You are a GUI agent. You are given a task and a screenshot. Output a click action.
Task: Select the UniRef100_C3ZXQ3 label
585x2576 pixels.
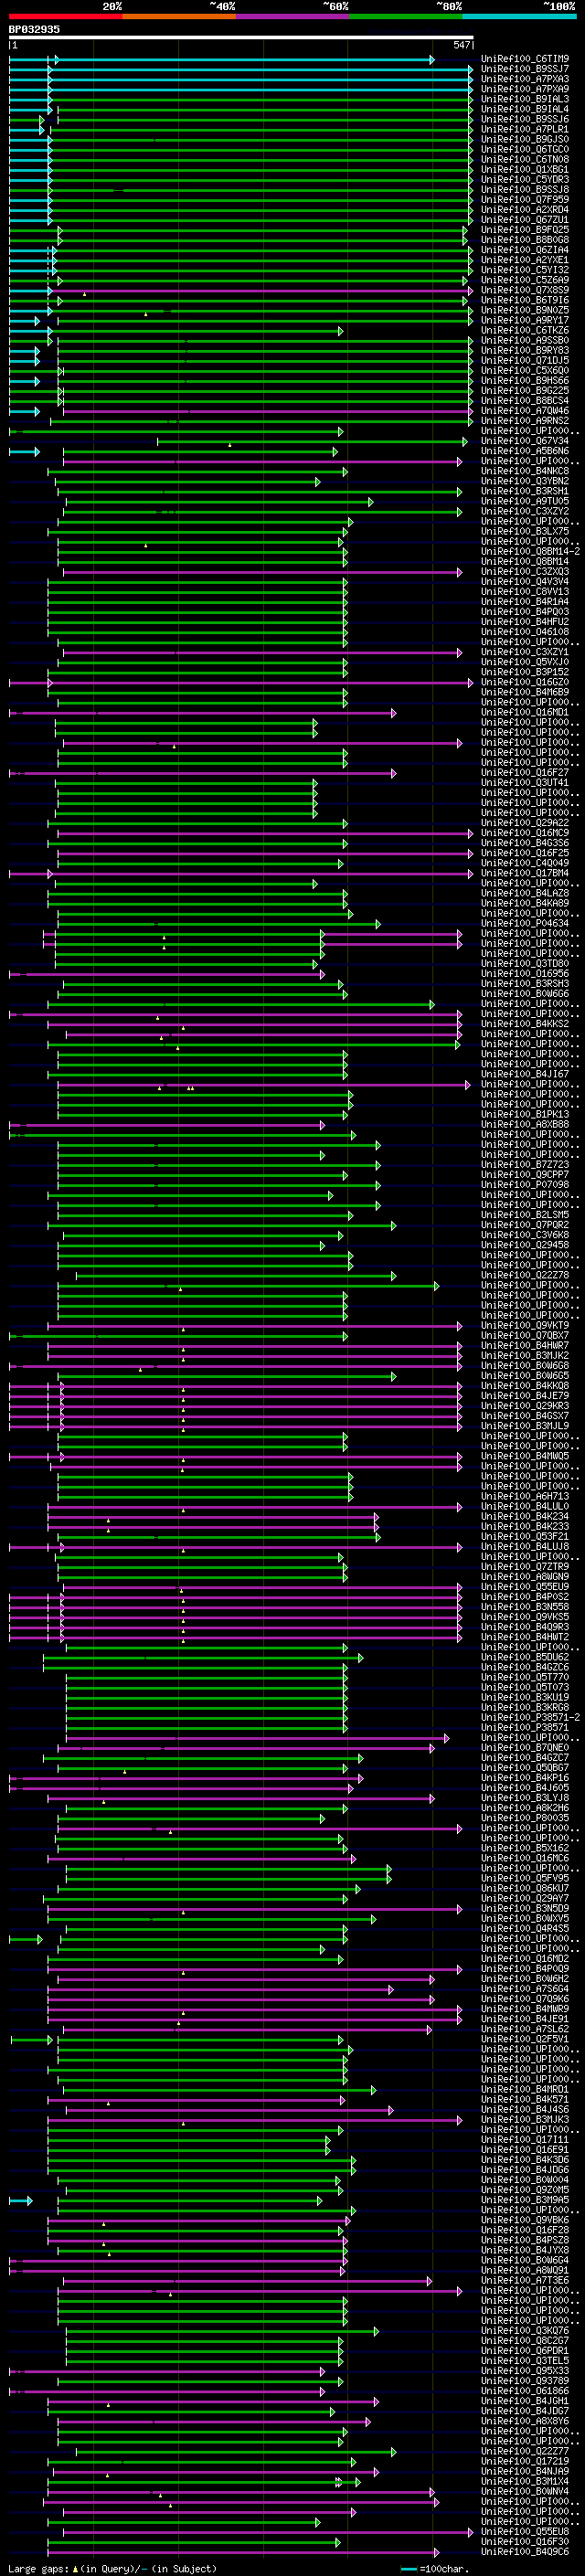tap(525, 572)
